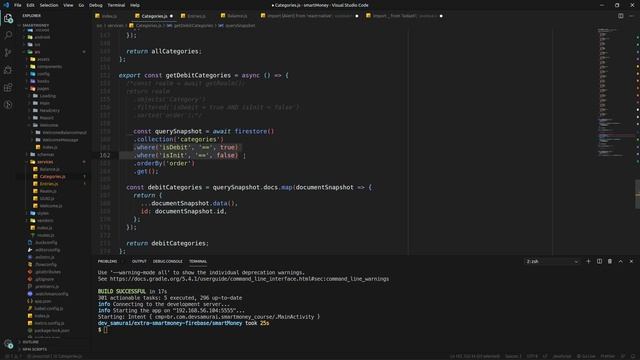
Task: Click unsaved dot on Categories.js tab
Action: (x=171, y=16)
